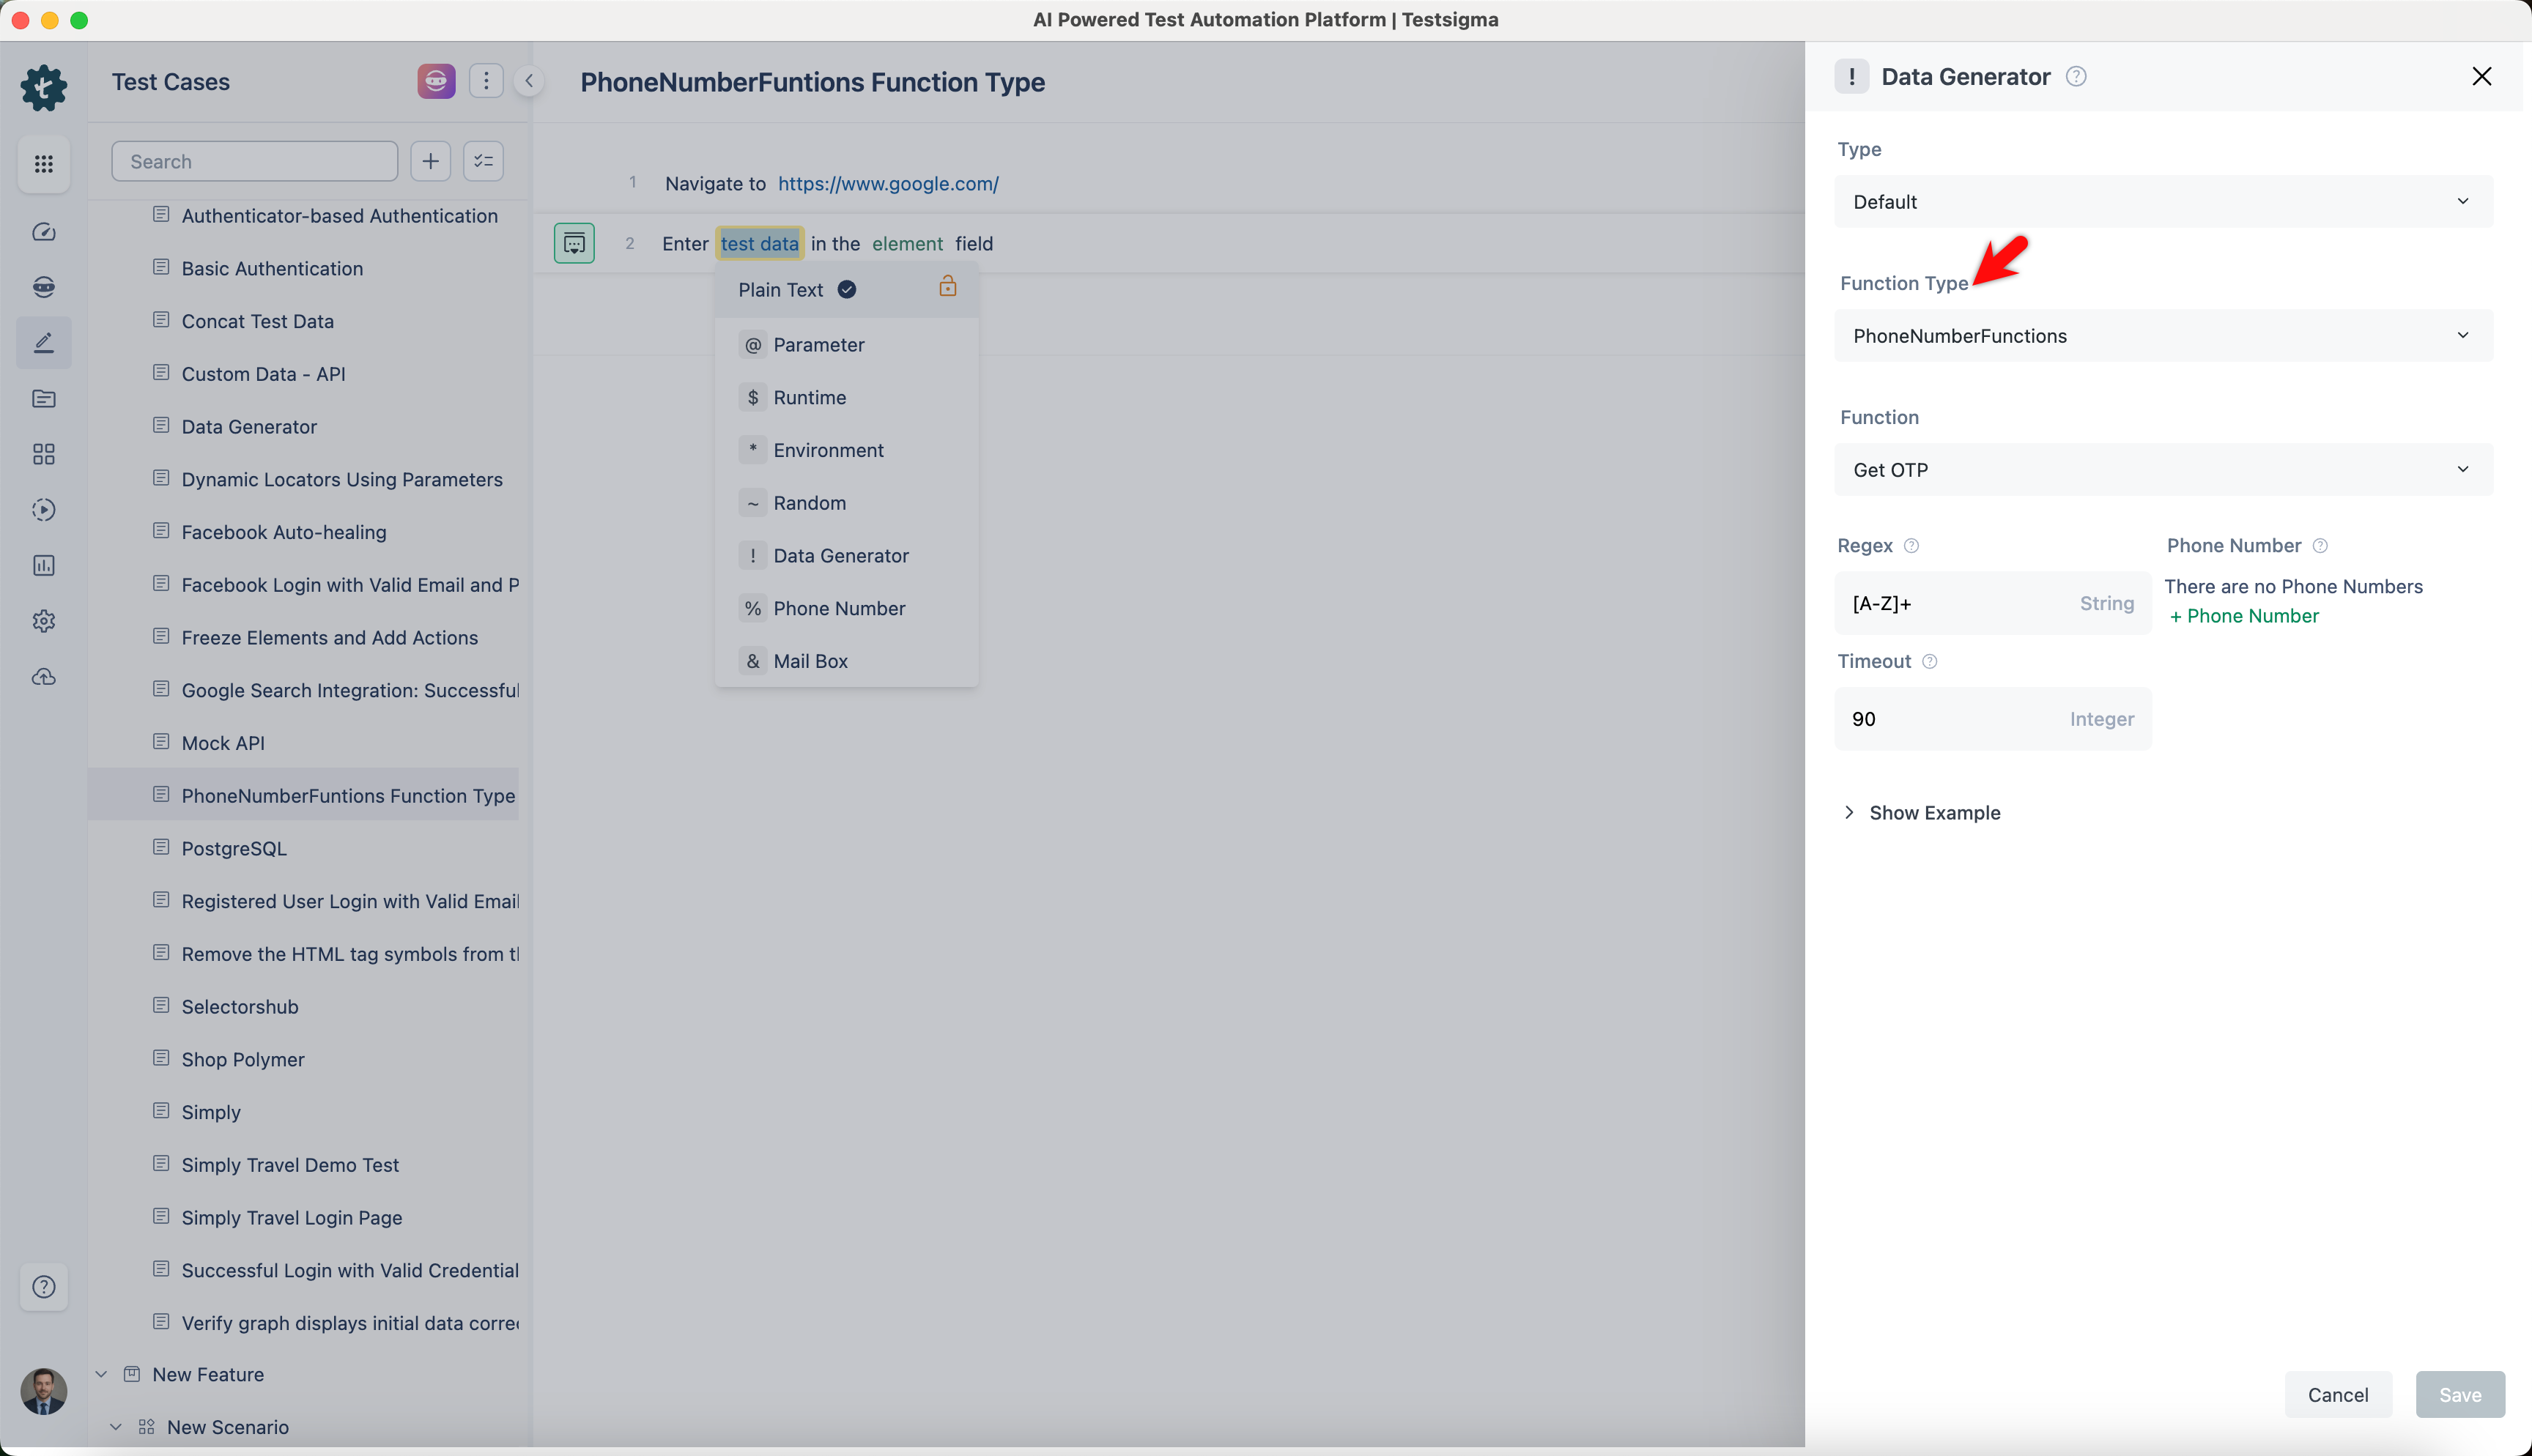Open the Get OTP Function dropdown
2532x1456 pixels.
(x=2162, y=470)
